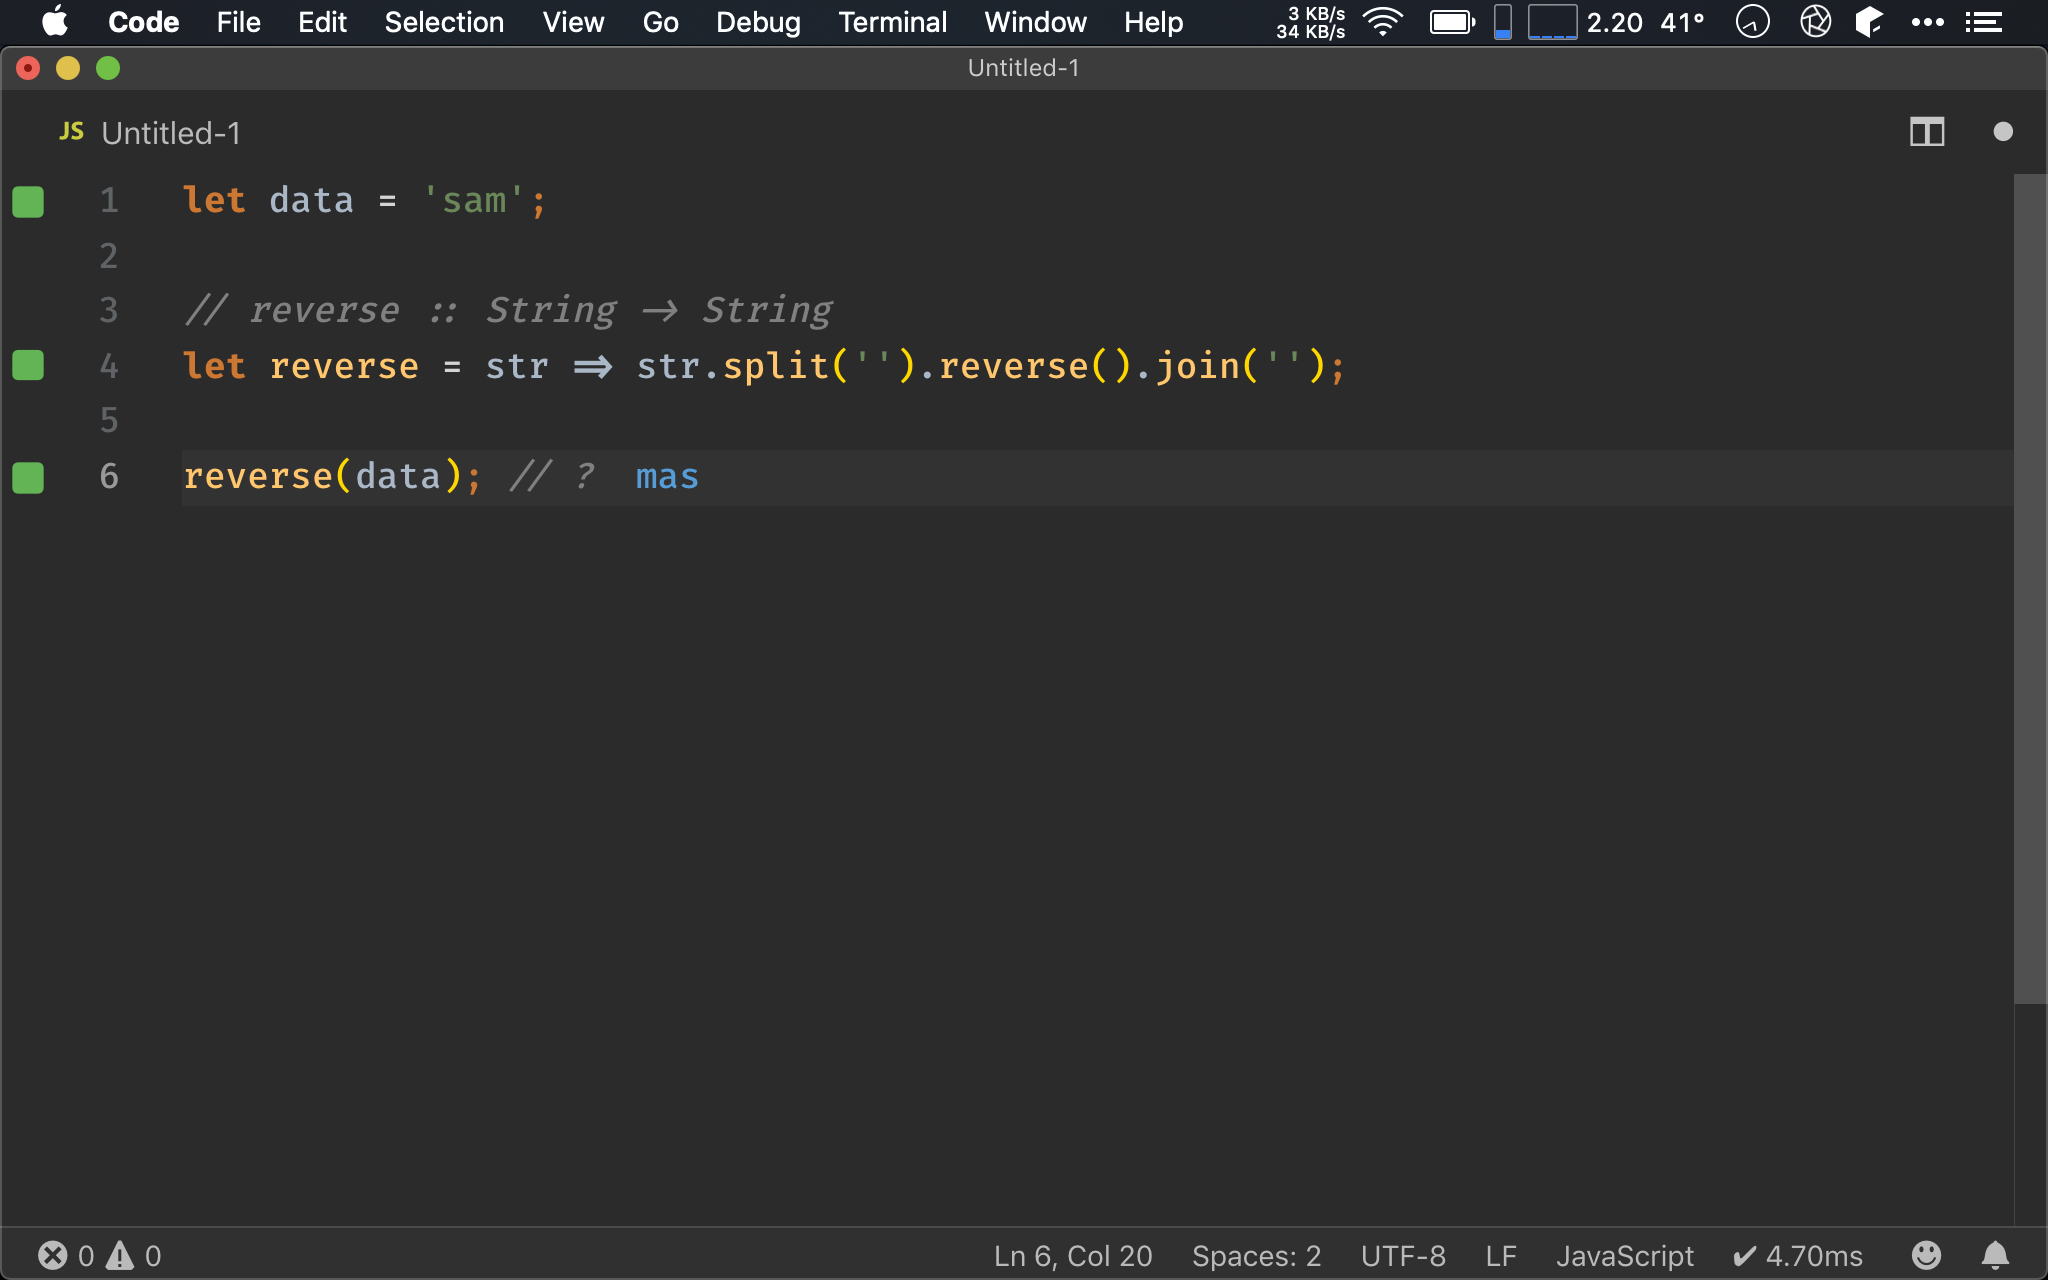Click line number 4 in the gutter
Image resolution: width=2048 pixels, height=1280 pixels.
[109, 366]
